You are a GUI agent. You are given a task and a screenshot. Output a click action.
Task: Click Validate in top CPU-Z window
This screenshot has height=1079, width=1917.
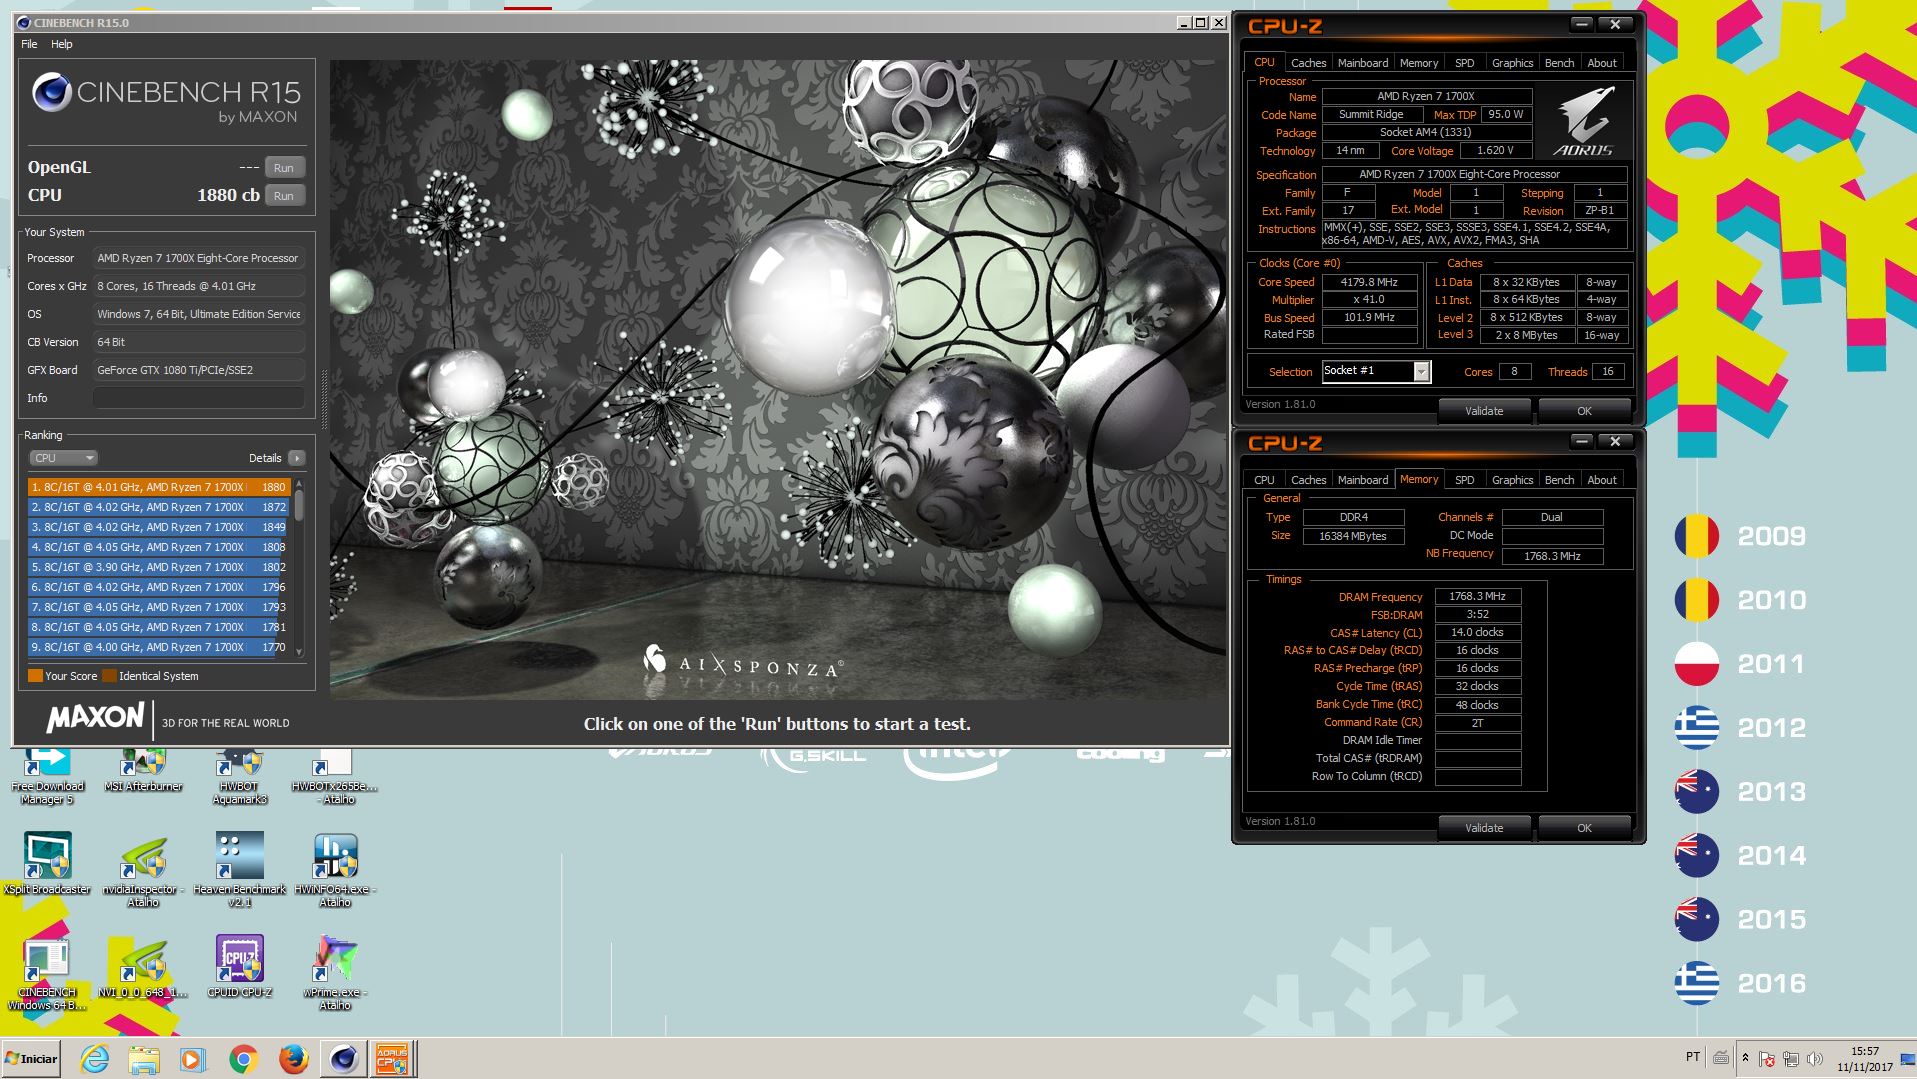coord(1484,411)
